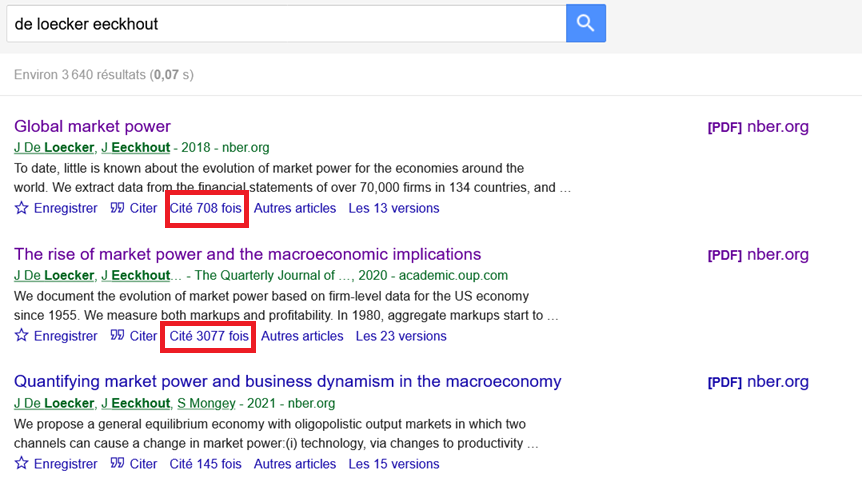The height and width of the screenshot is (490, 862).
Task: Open Autres articles for Global market power
Action: (x=295, y=208)
